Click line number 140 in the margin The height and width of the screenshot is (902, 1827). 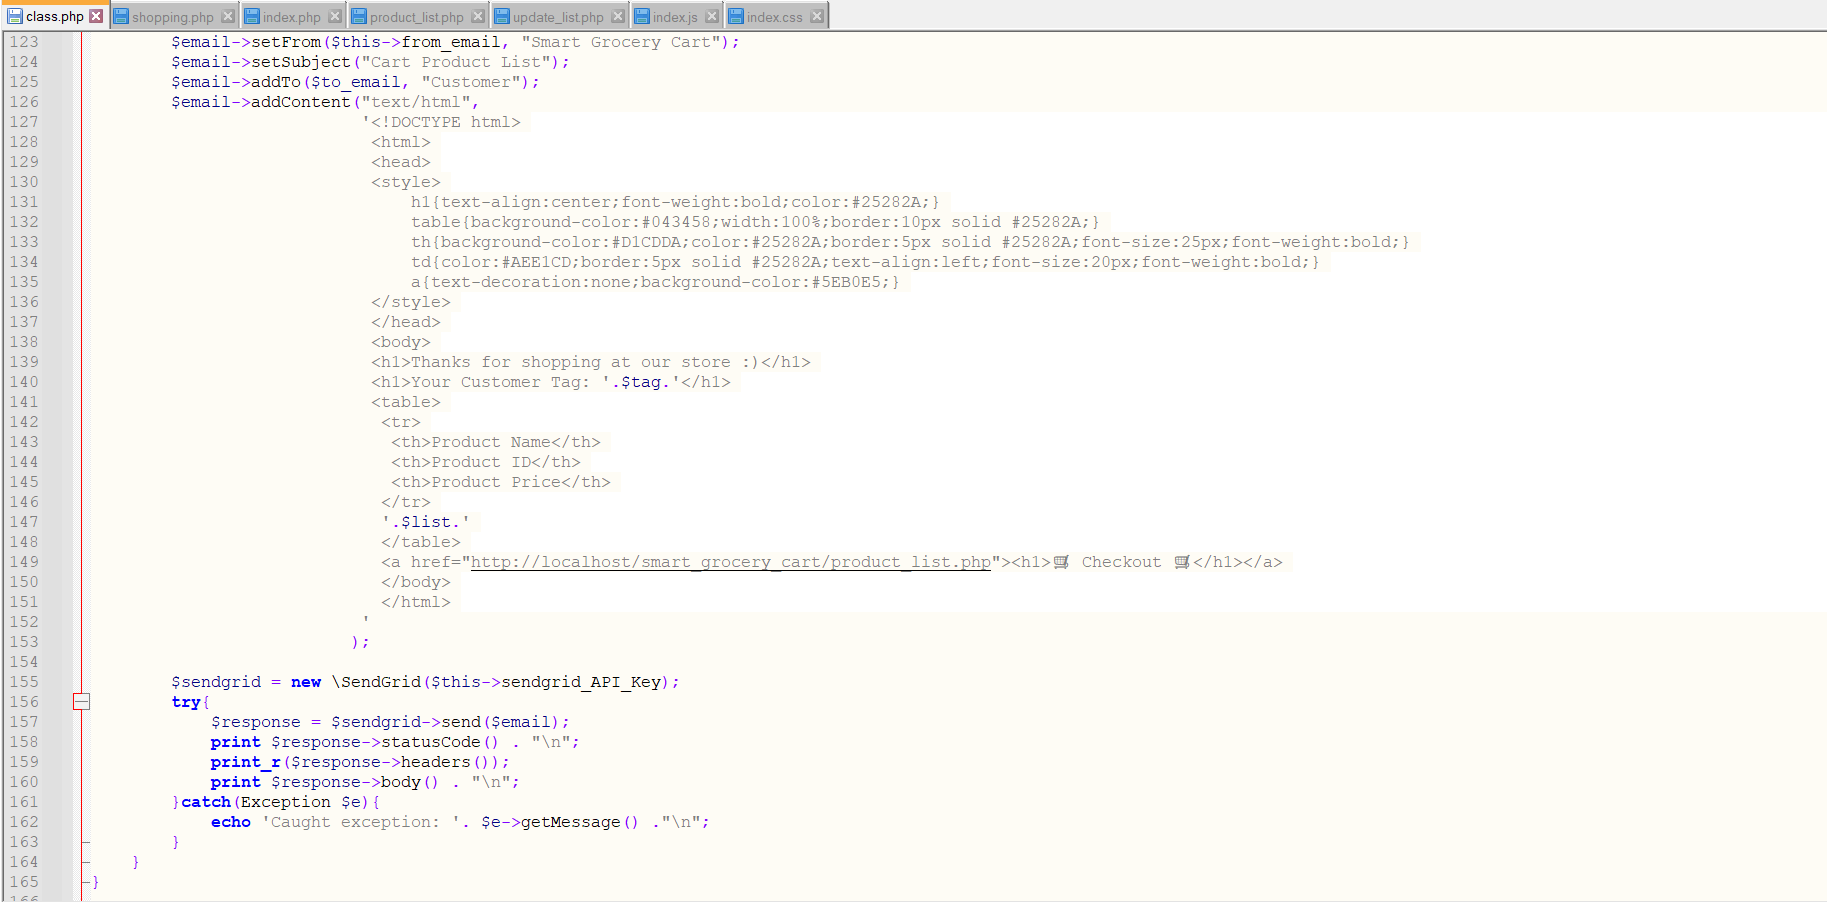click(x=24, y=381)
